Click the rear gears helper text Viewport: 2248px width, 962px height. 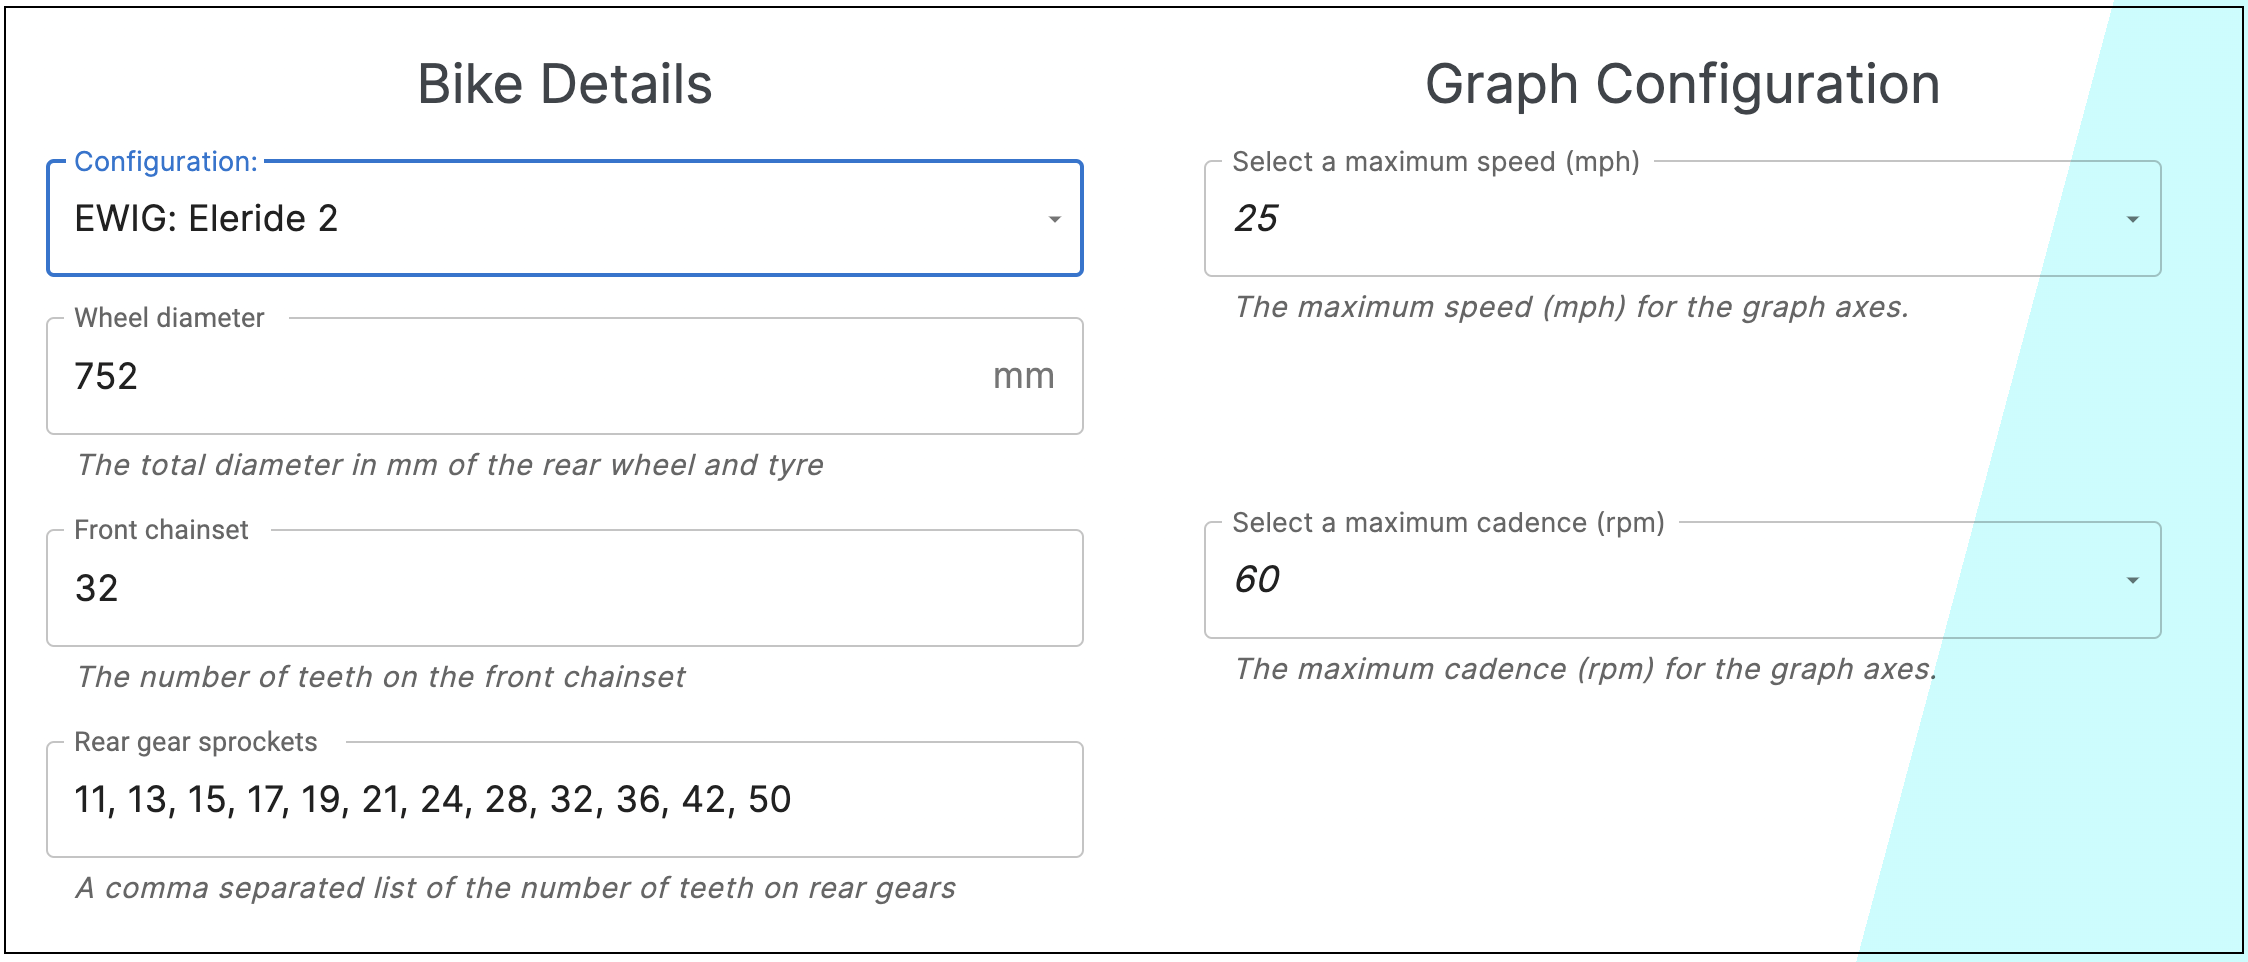[515, 885]
